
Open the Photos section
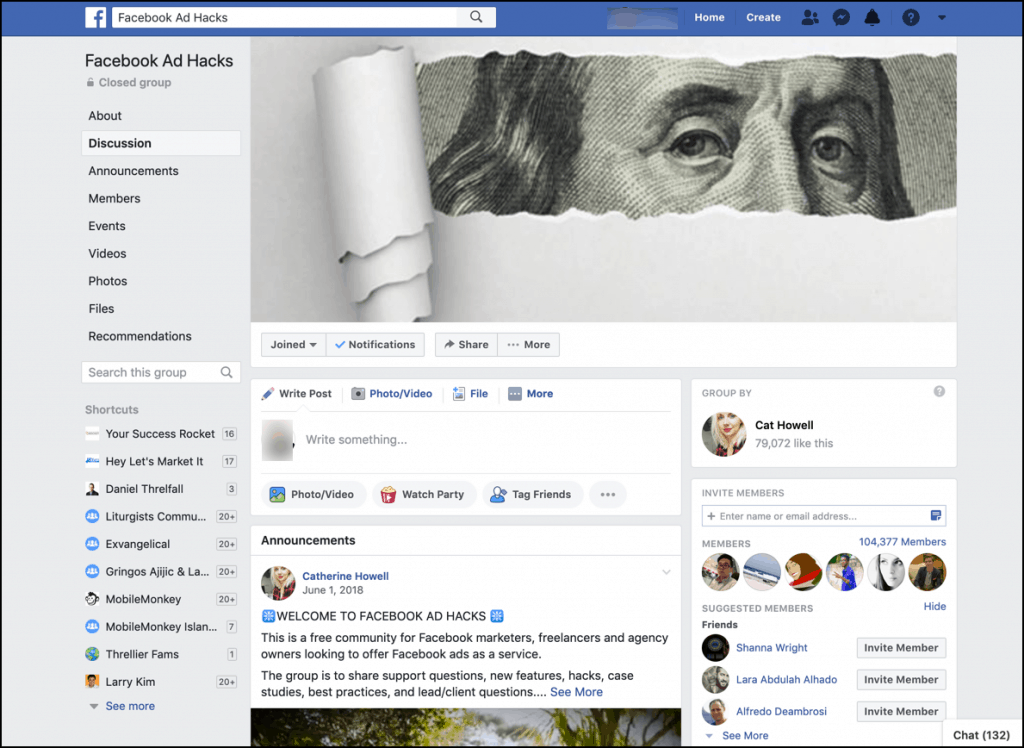108,281
